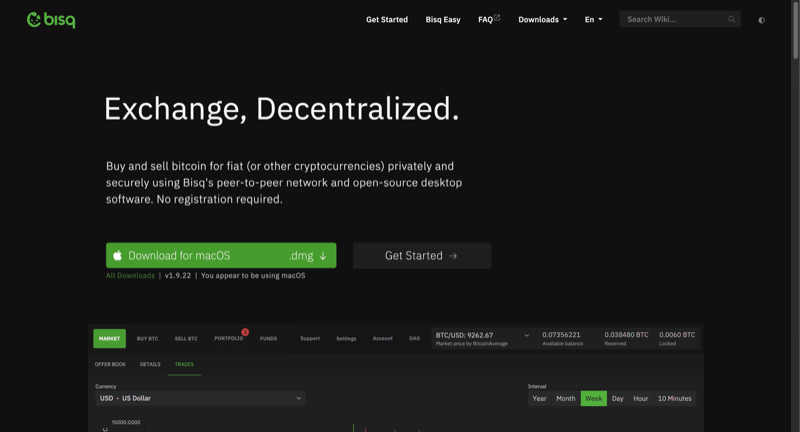Click the red notification badge on PORTFOLIO
Screen dimensions: 800x432
pos(245,332)
